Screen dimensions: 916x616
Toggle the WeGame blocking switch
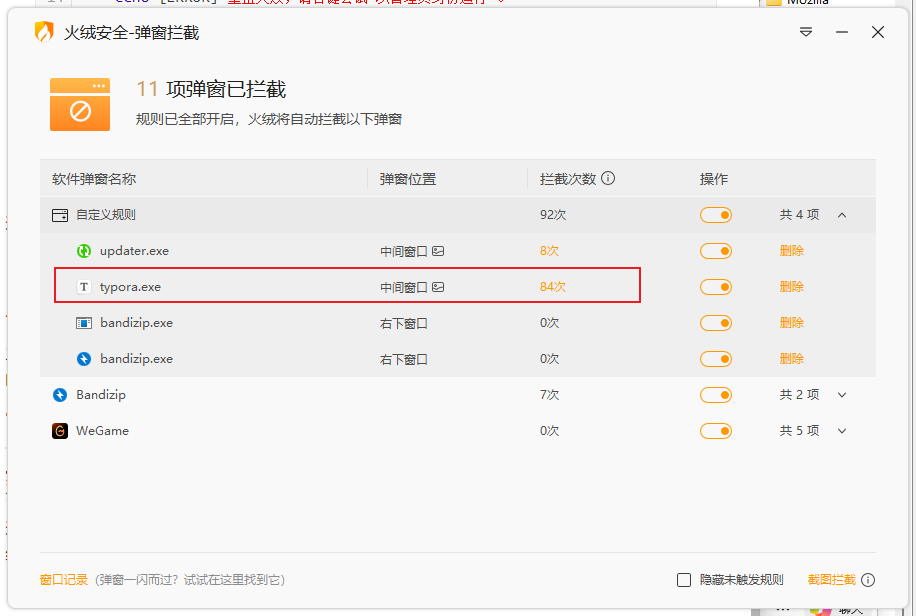coord(716,431)
